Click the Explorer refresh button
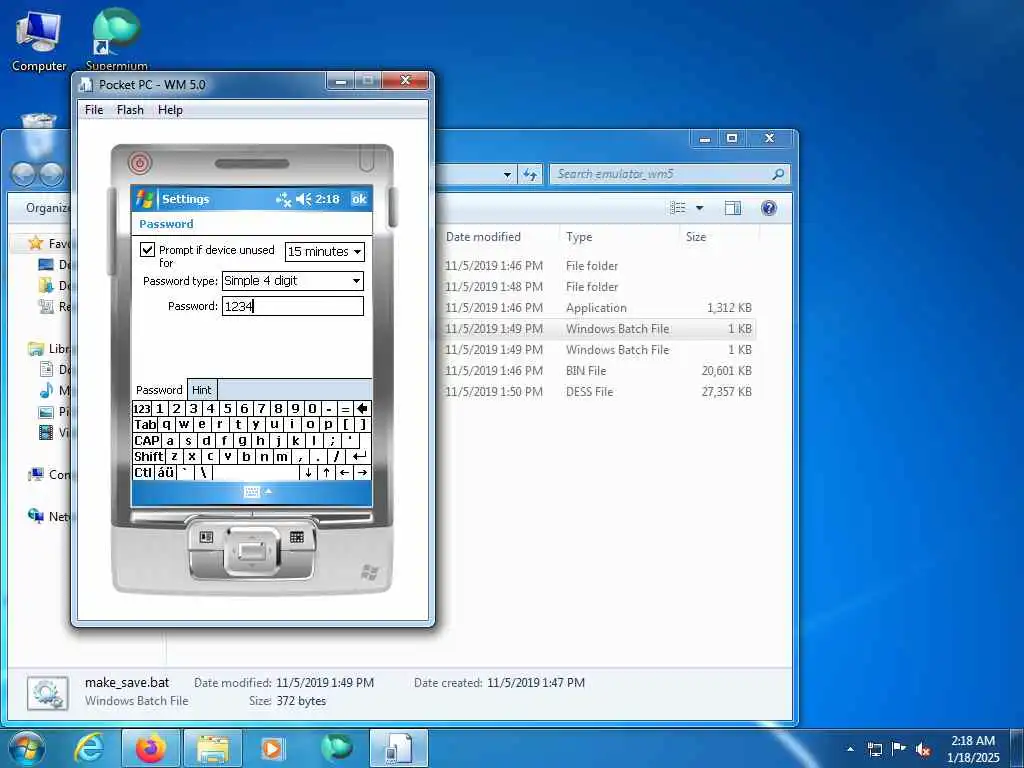The width and height of the screenshot is (1024, 768). point(530,174)
